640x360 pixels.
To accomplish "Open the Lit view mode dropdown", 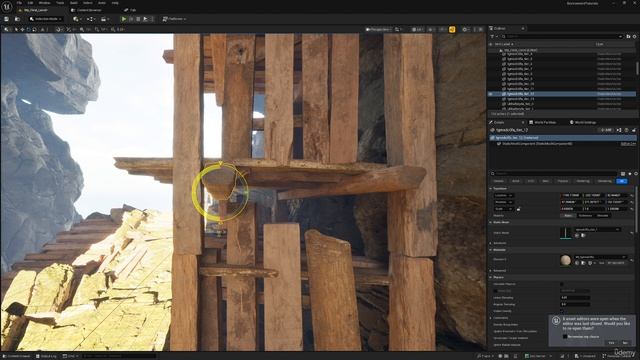I will click(417, 29).
